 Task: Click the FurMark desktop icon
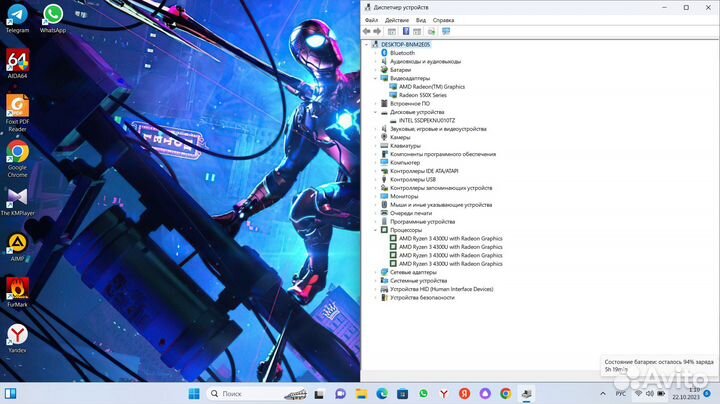pyautogui.click(x=17, y=292)
